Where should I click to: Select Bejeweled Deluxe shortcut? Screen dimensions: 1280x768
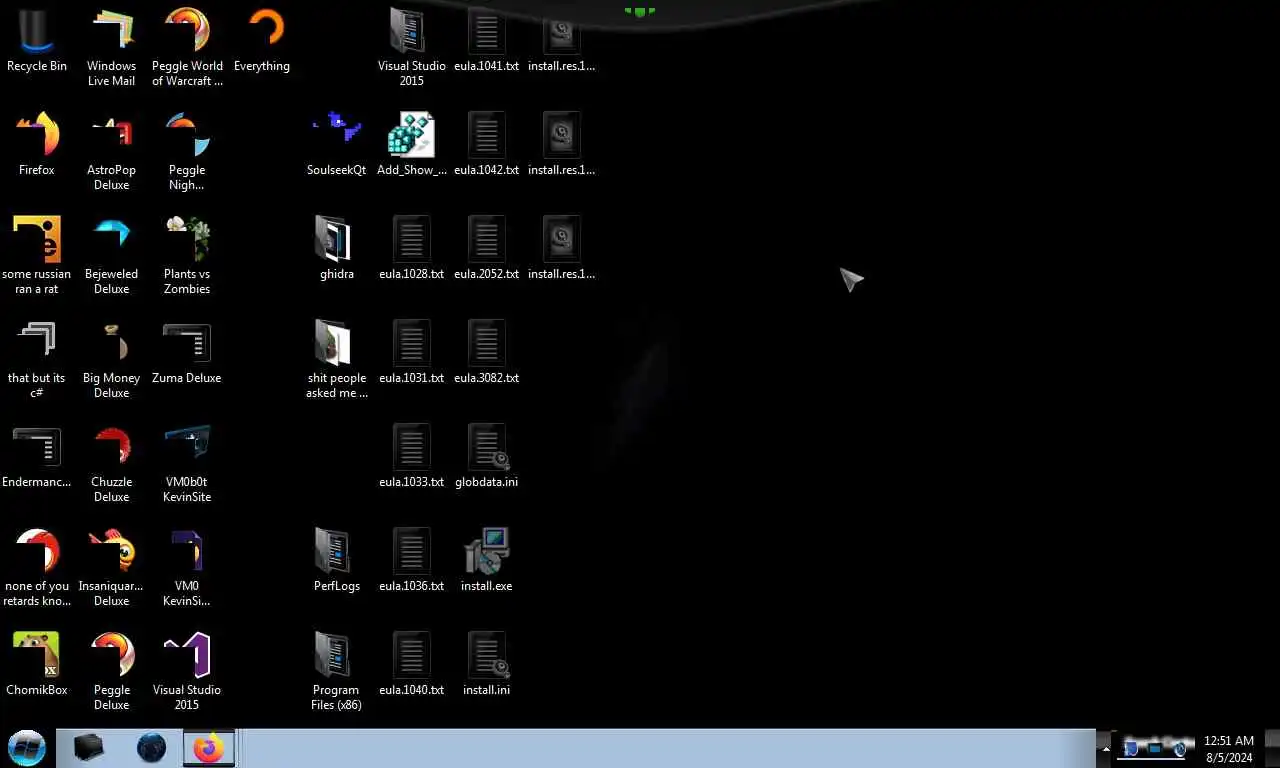pos(111,256)
